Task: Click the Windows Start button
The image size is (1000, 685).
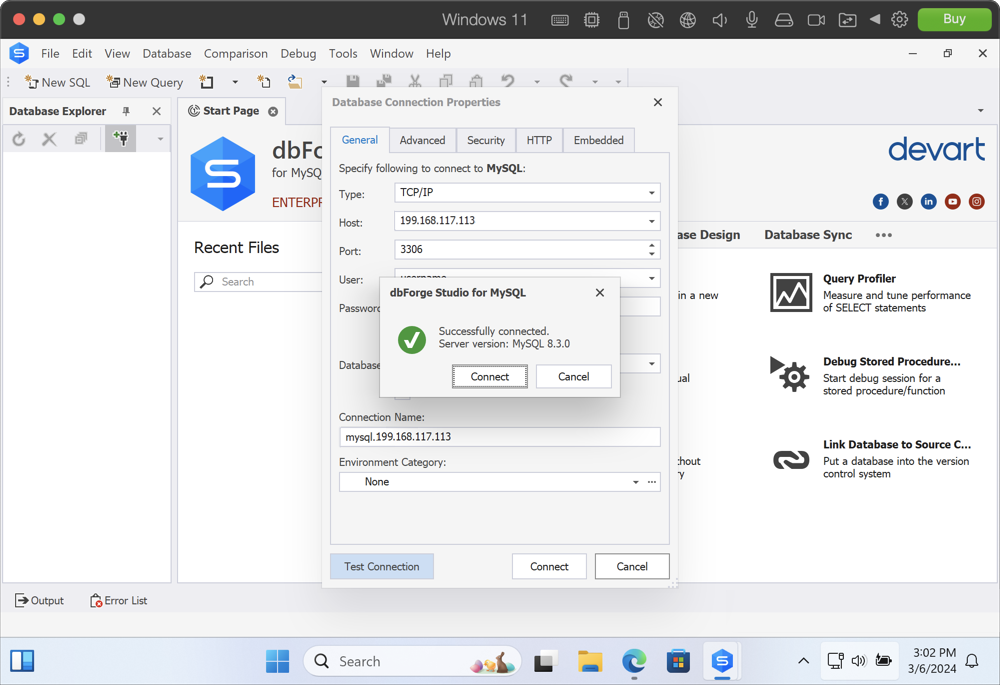Action: tap(277, 661)
